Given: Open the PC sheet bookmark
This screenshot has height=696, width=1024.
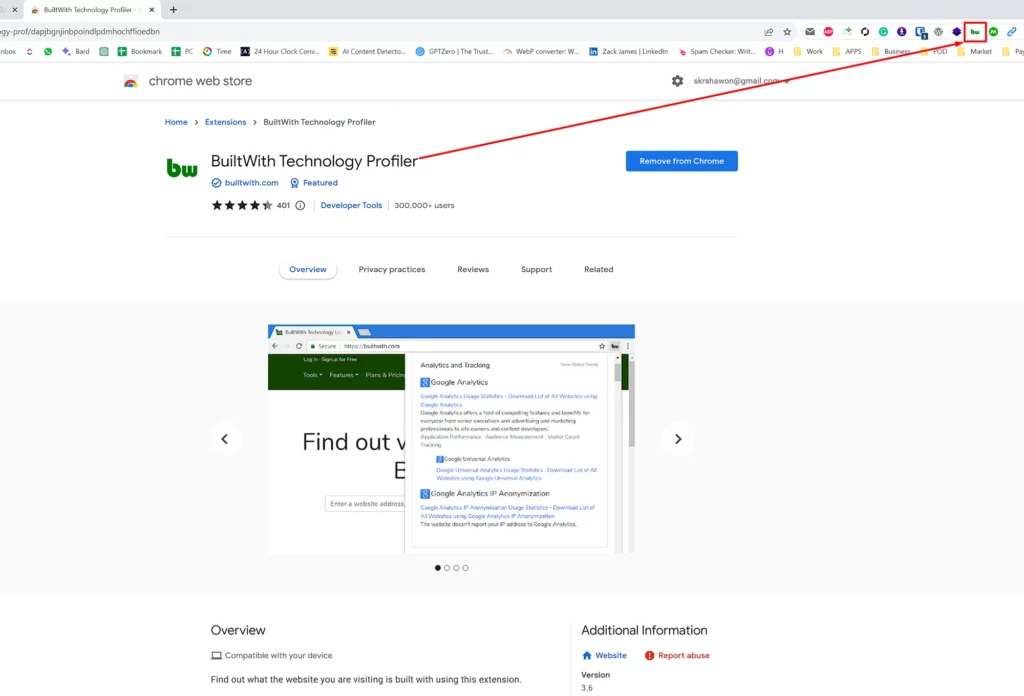Looking at the screenshot, I should [x=182, y=51].
